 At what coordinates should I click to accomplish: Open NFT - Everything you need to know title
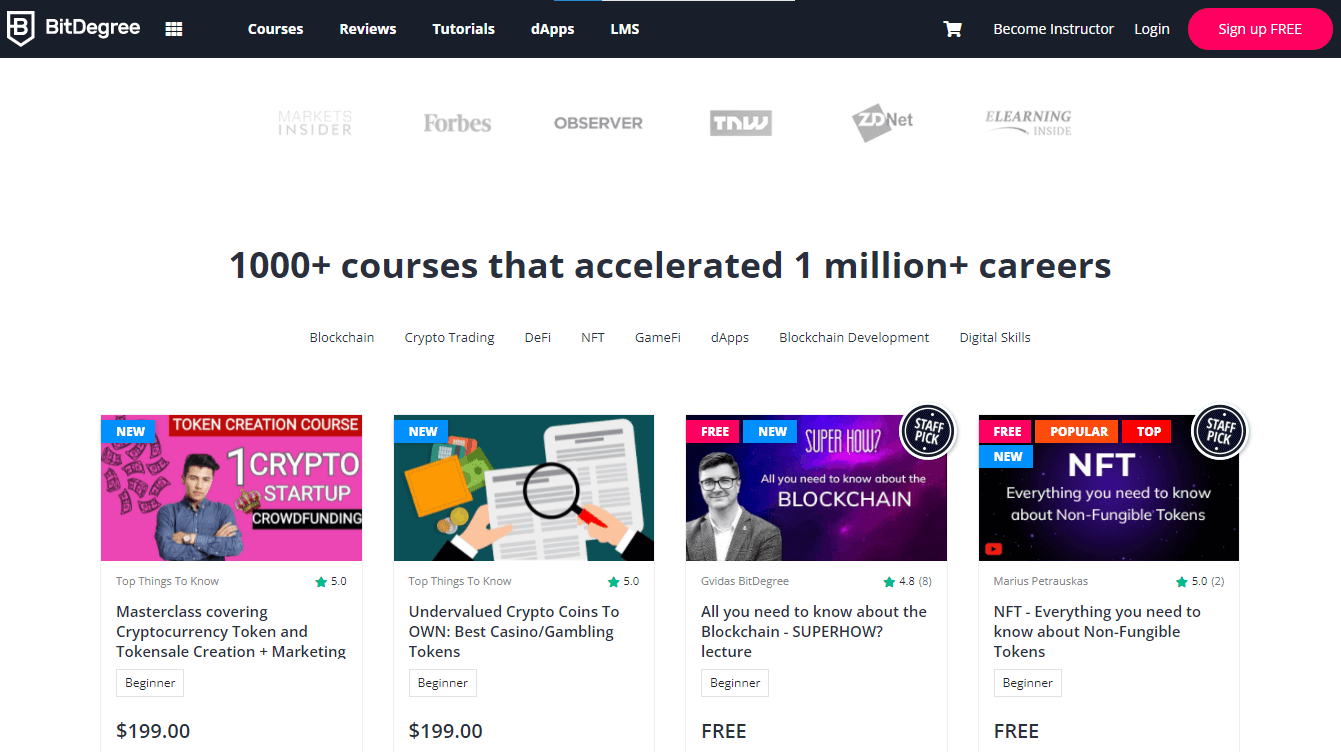[x=1097, y=632]
